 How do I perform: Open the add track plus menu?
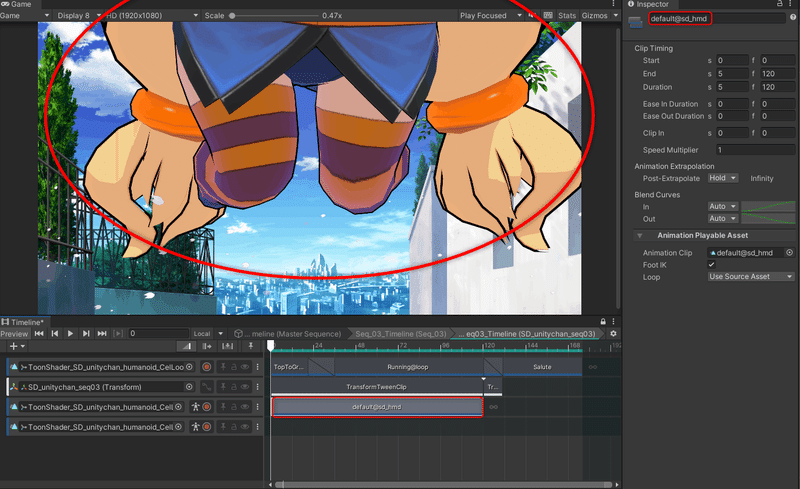point(16,346)
